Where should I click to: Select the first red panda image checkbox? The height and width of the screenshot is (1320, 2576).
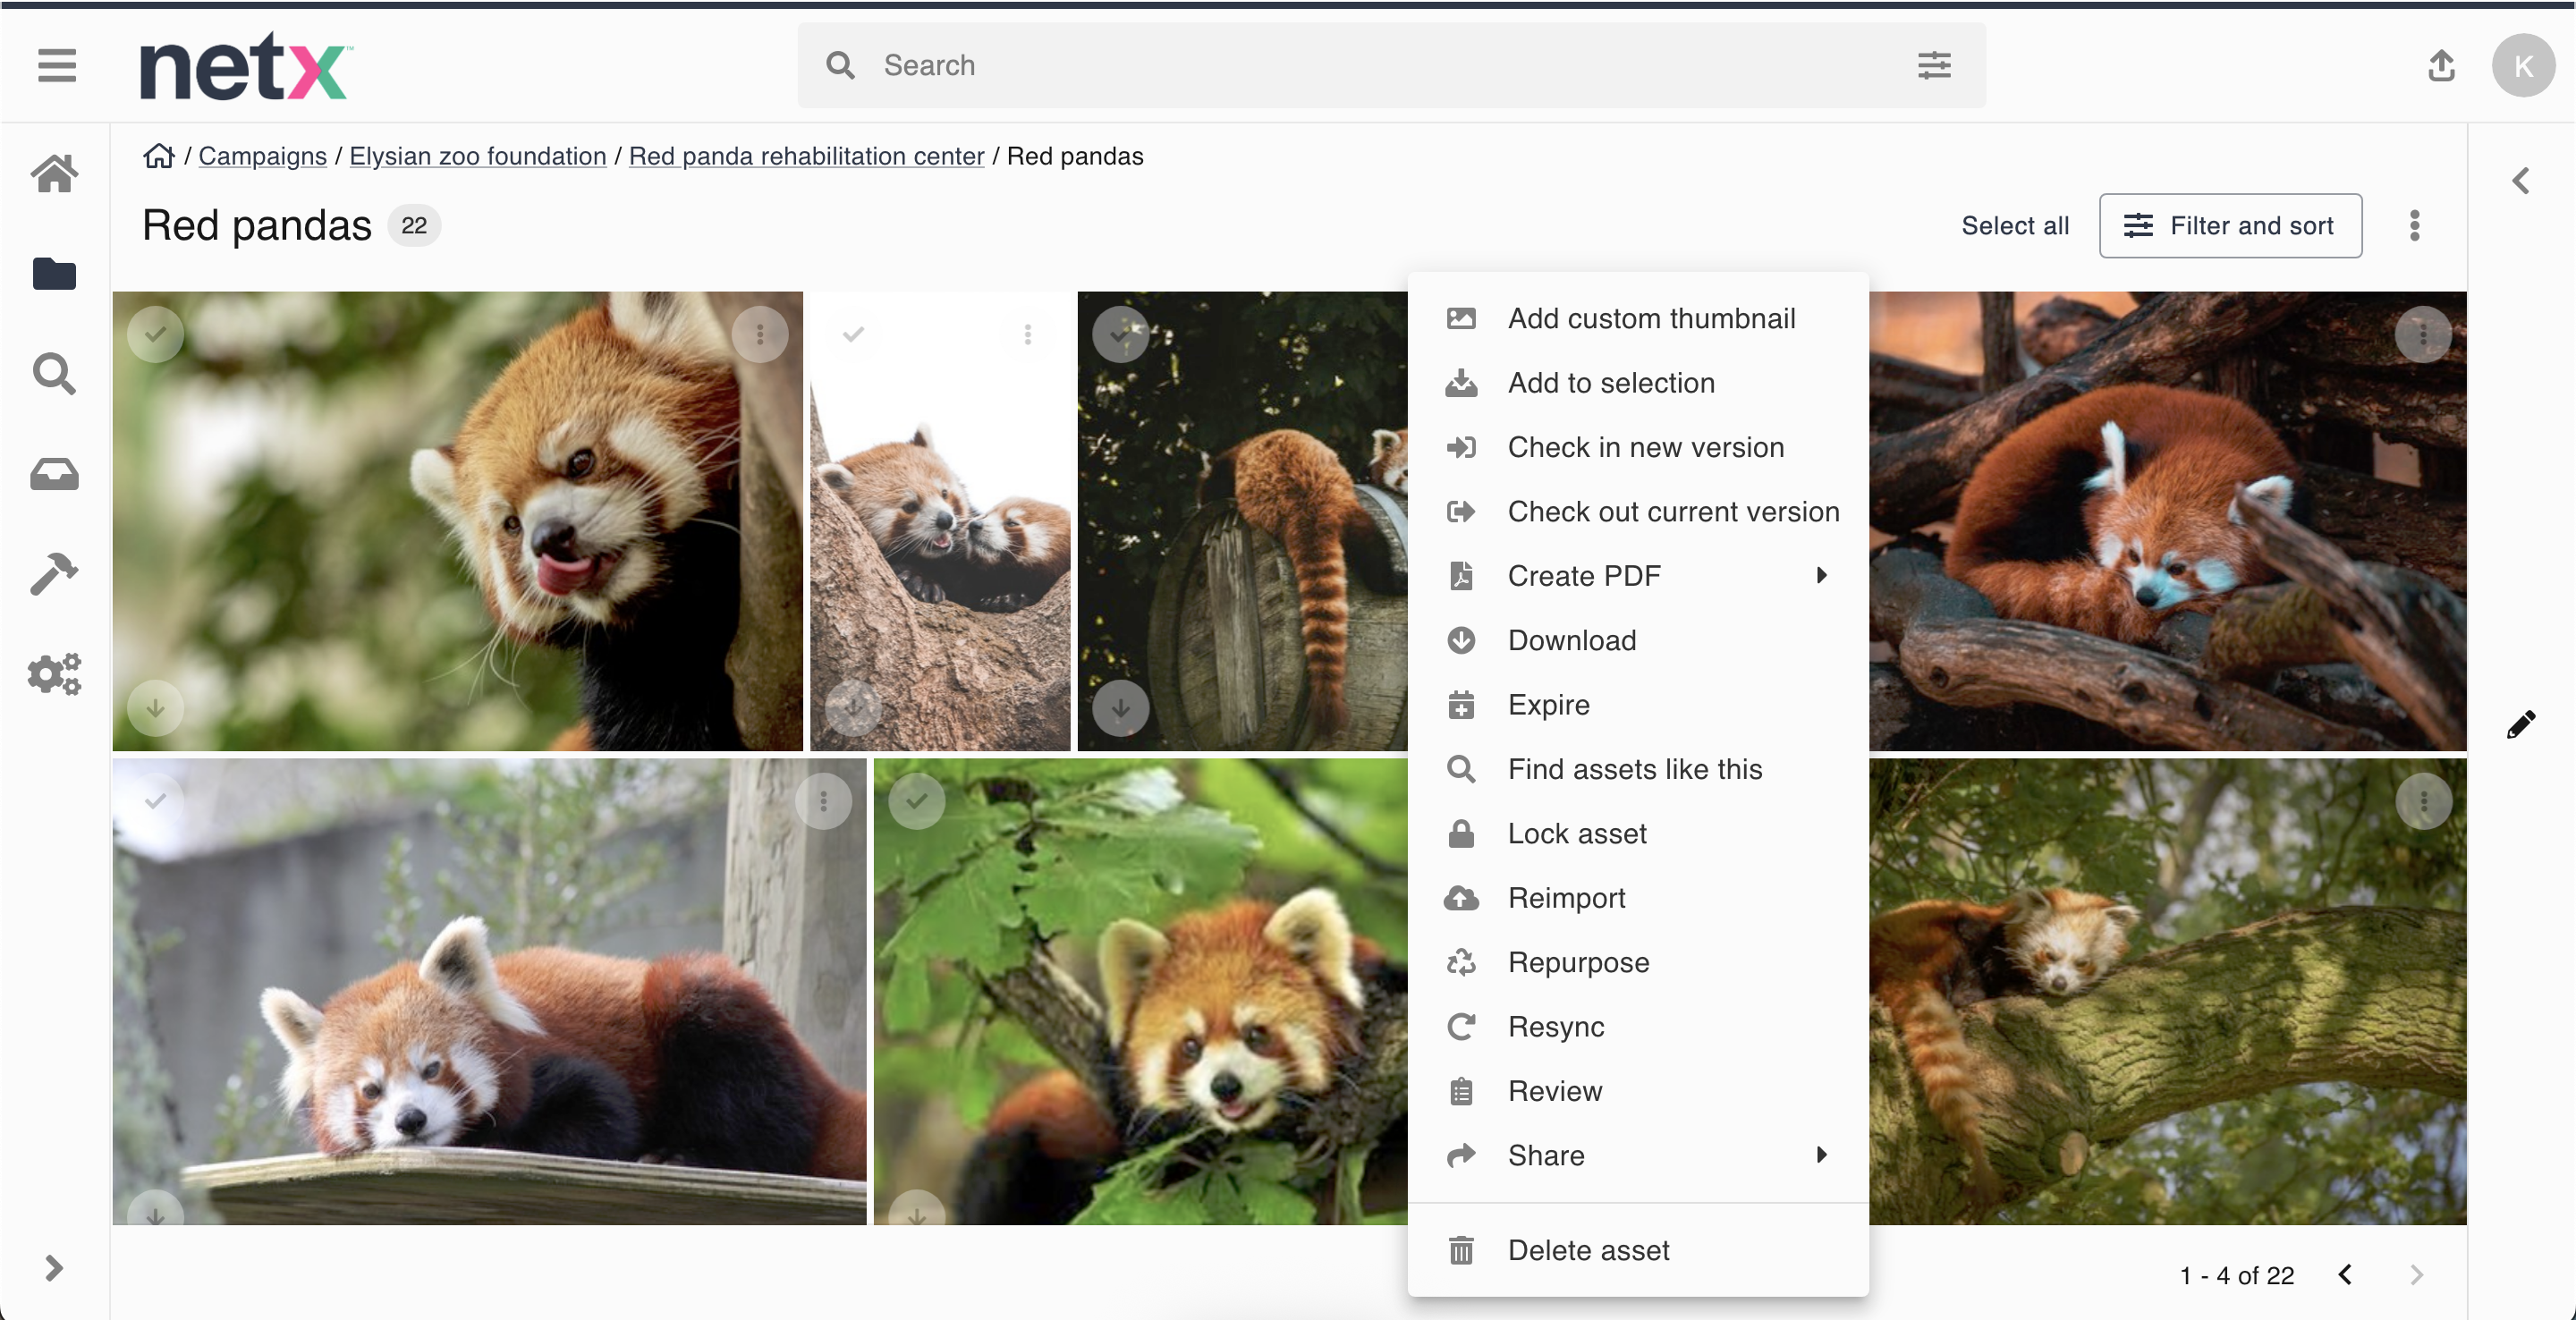pos(156,334)
